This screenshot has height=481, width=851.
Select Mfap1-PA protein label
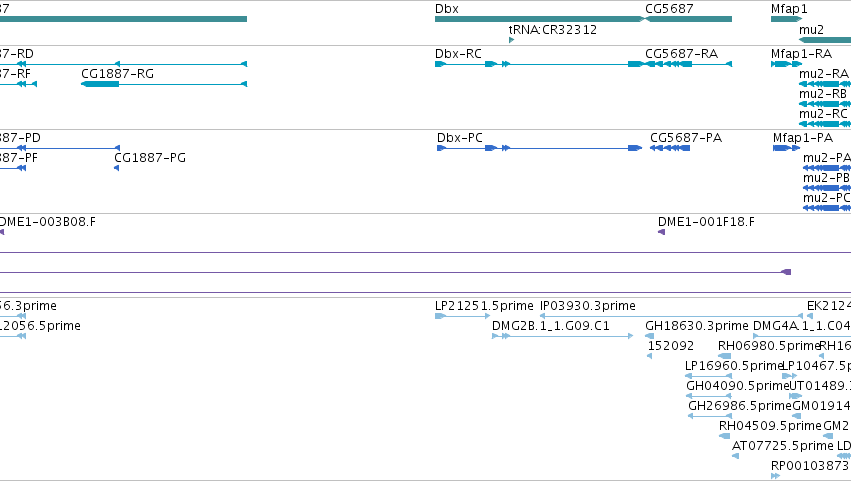point(803,138)
